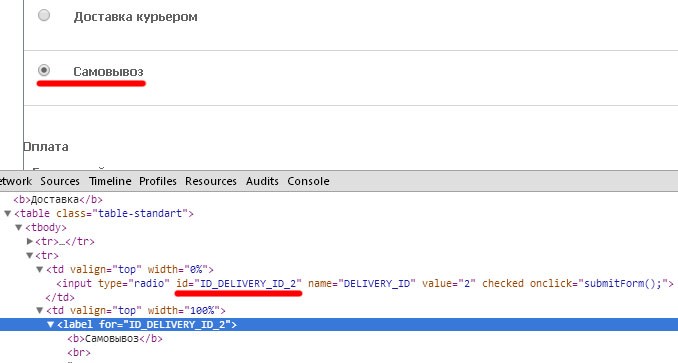This screenshot has width=678, height=363.
Task: Click the name="DELIVERY_ID" attribute
Action: [x=362, y=283]
